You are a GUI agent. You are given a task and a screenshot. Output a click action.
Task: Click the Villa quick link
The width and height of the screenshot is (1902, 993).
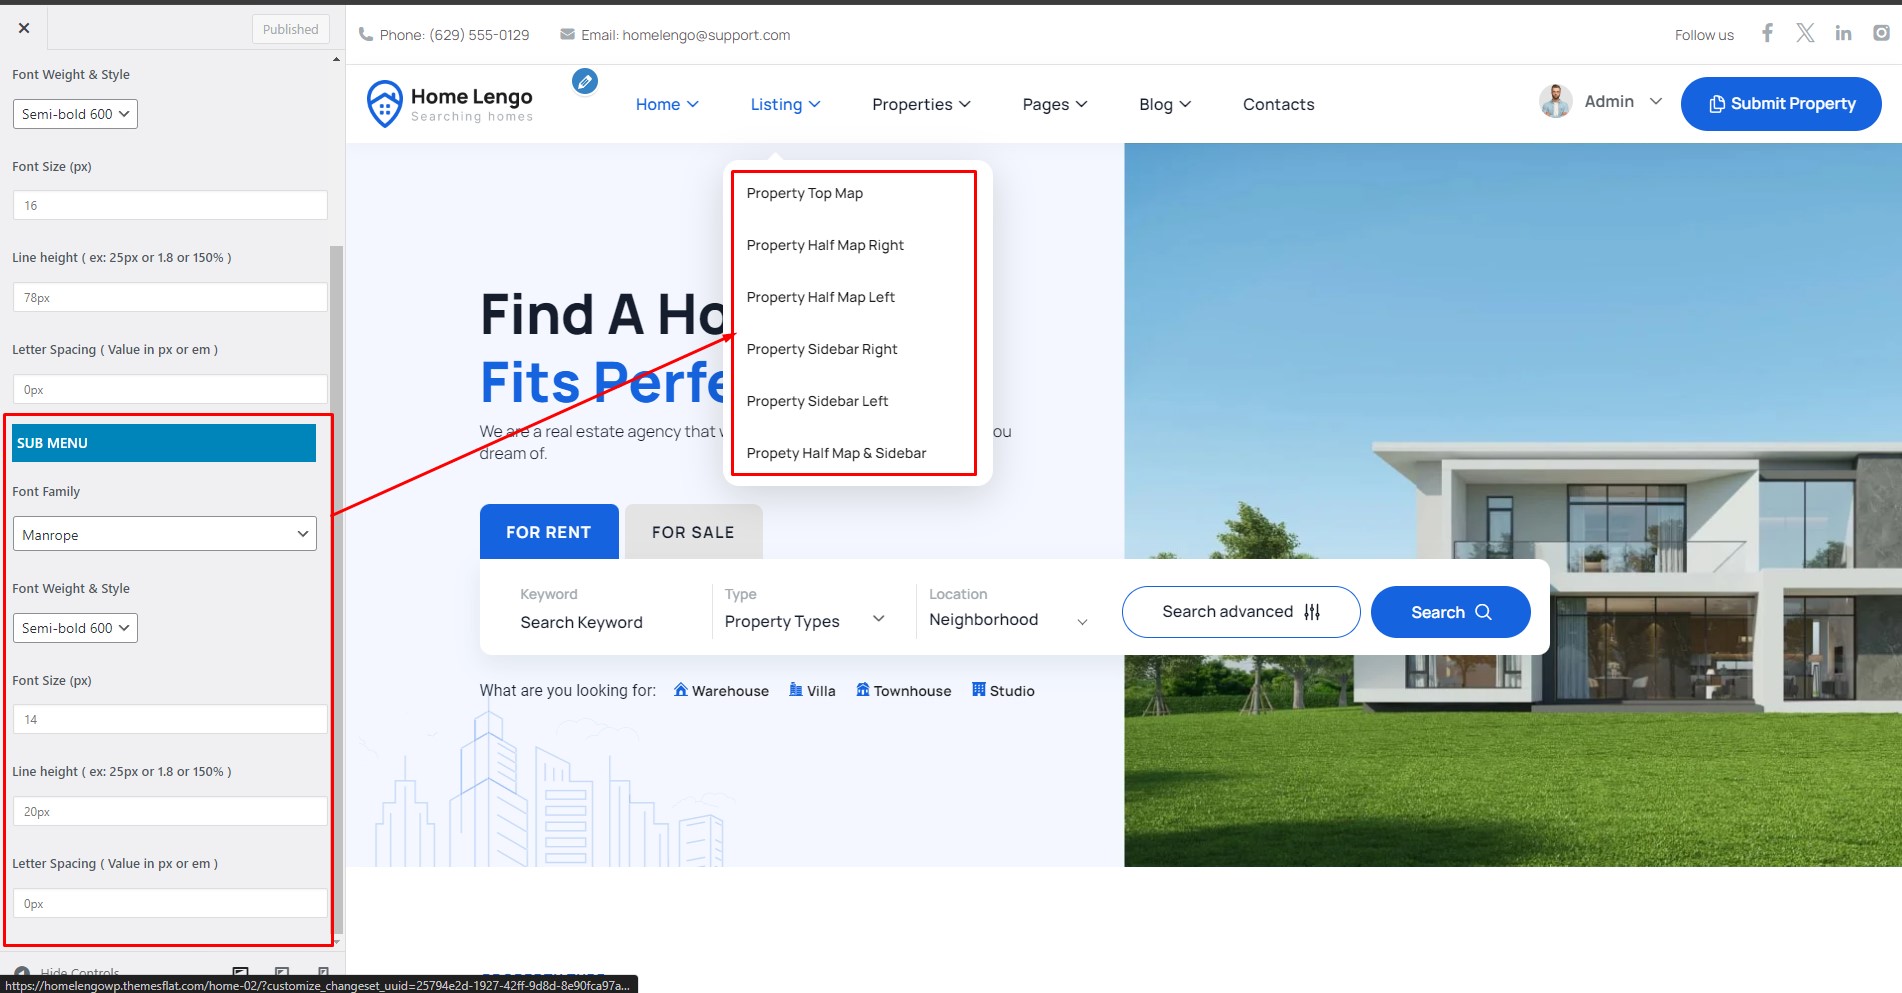pos(812,691)
